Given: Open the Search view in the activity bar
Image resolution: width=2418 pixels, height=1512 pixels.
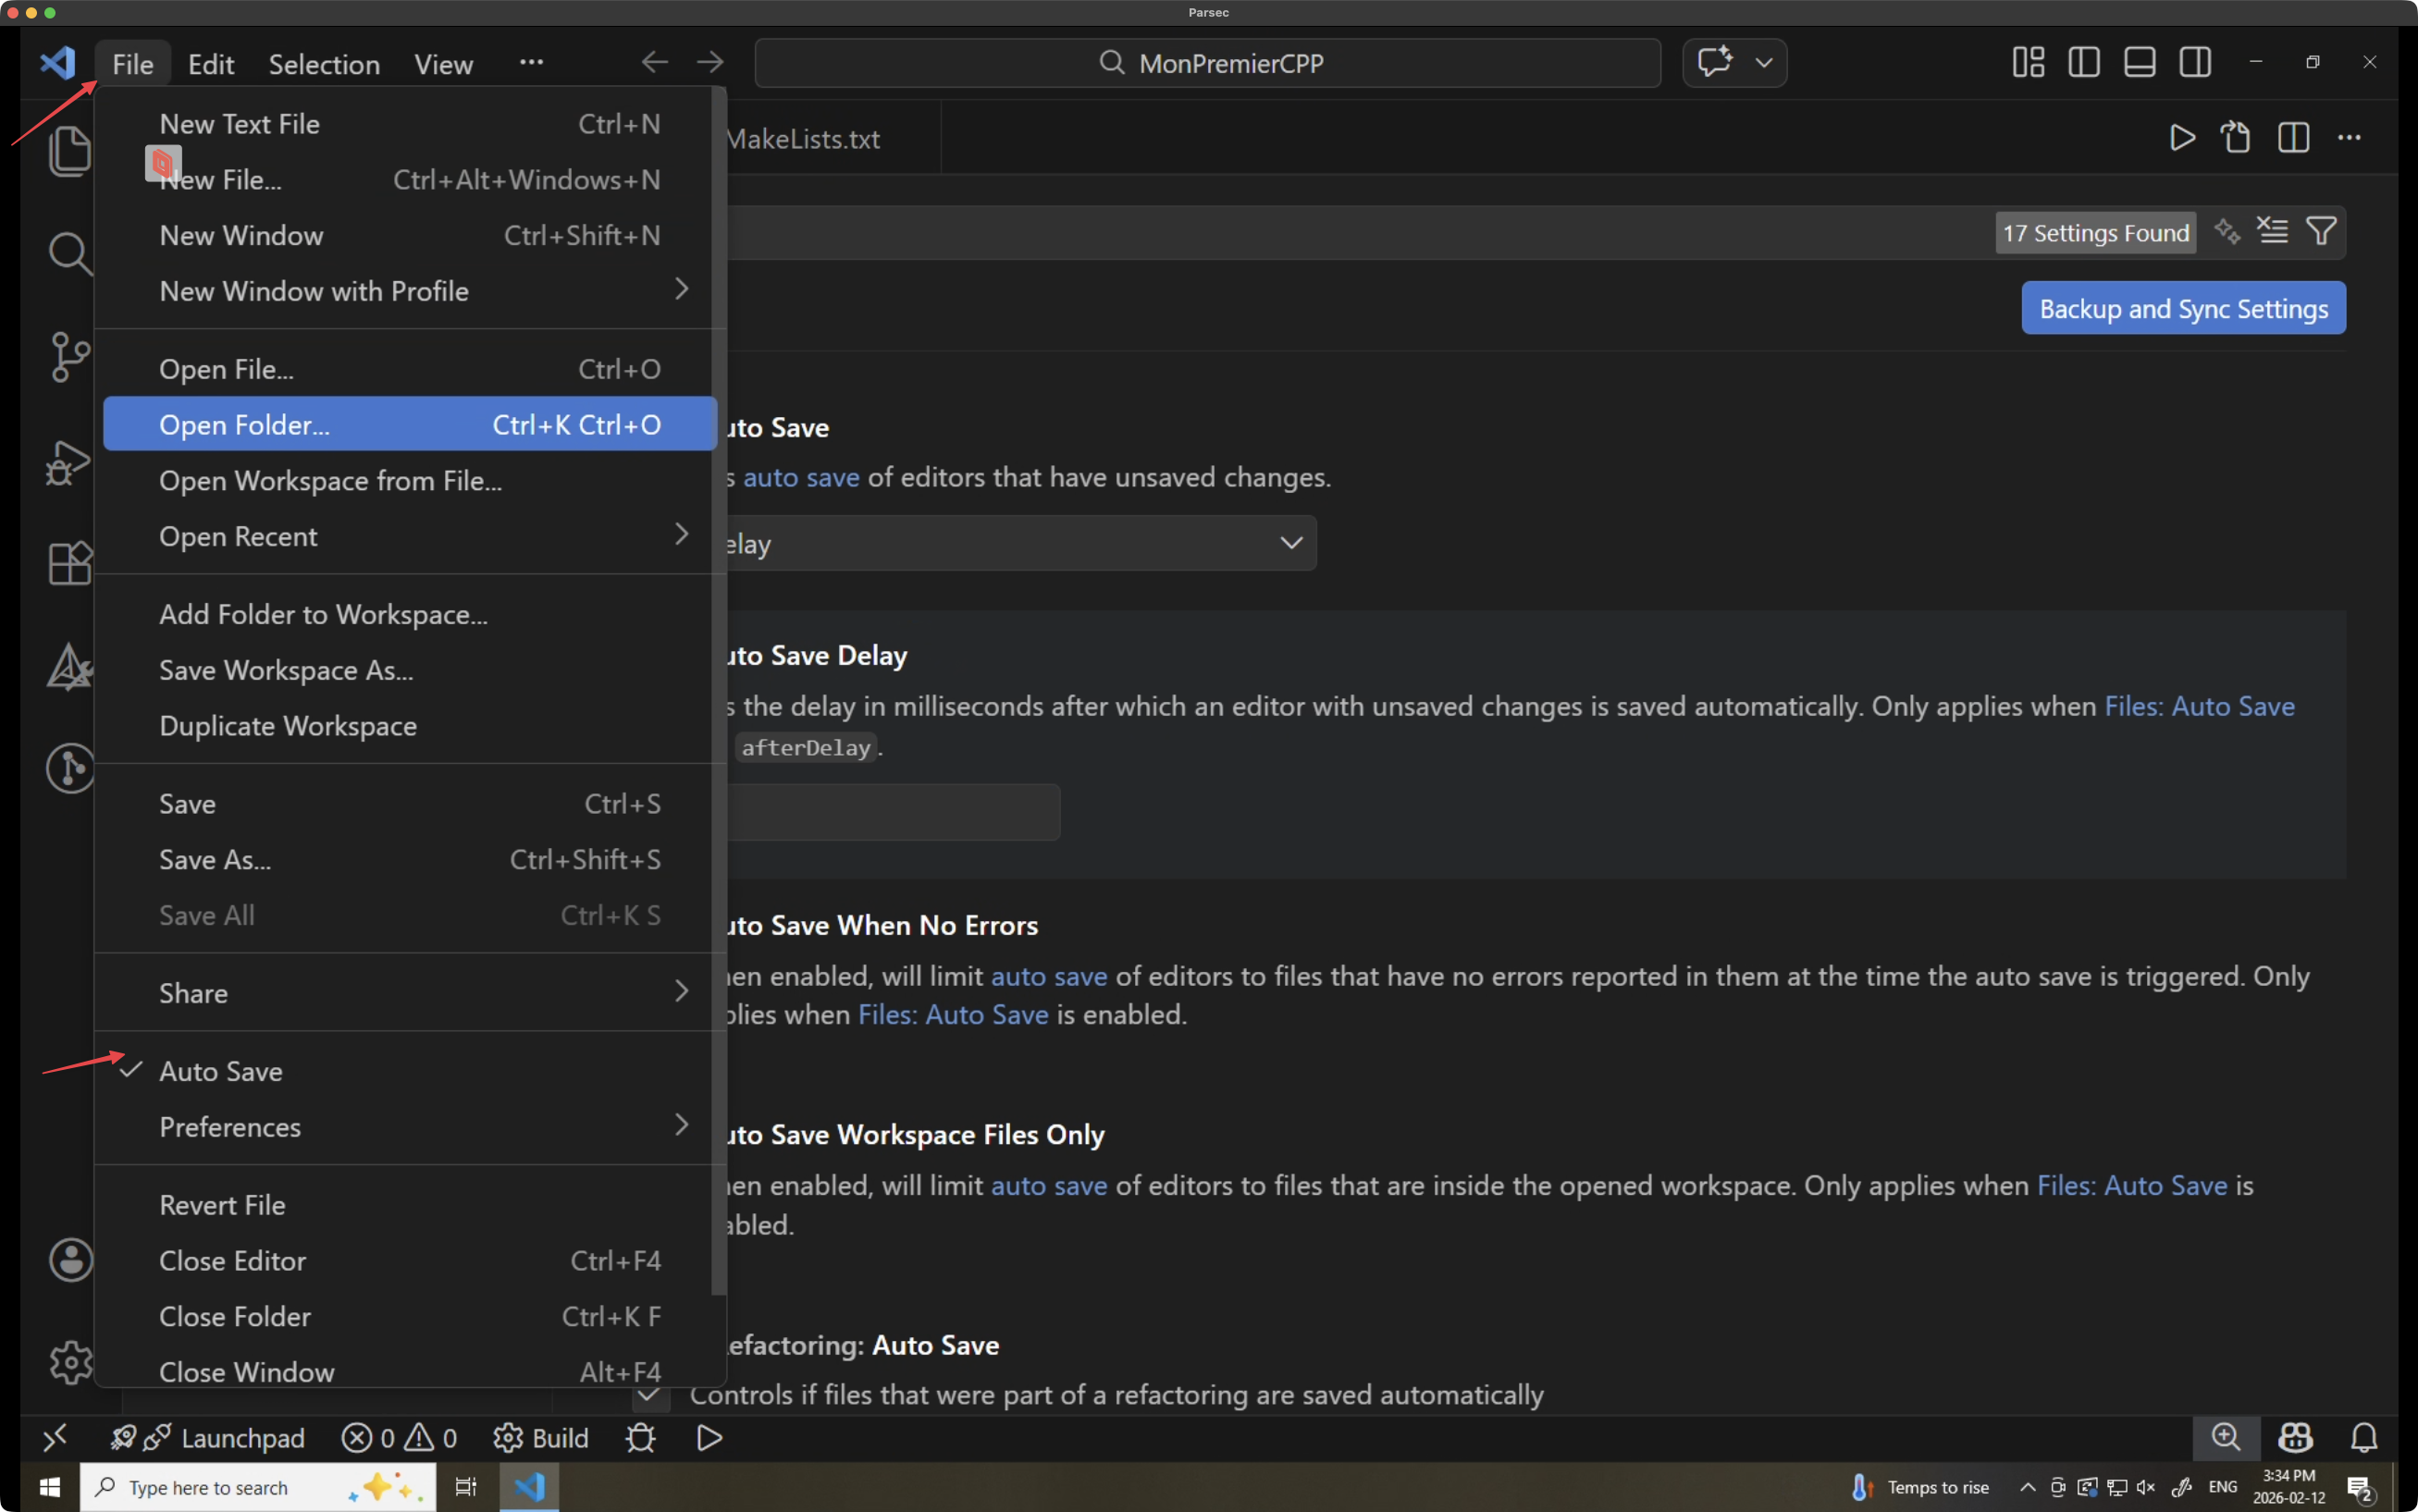Looking at the screenshot, I should [68, 254].
